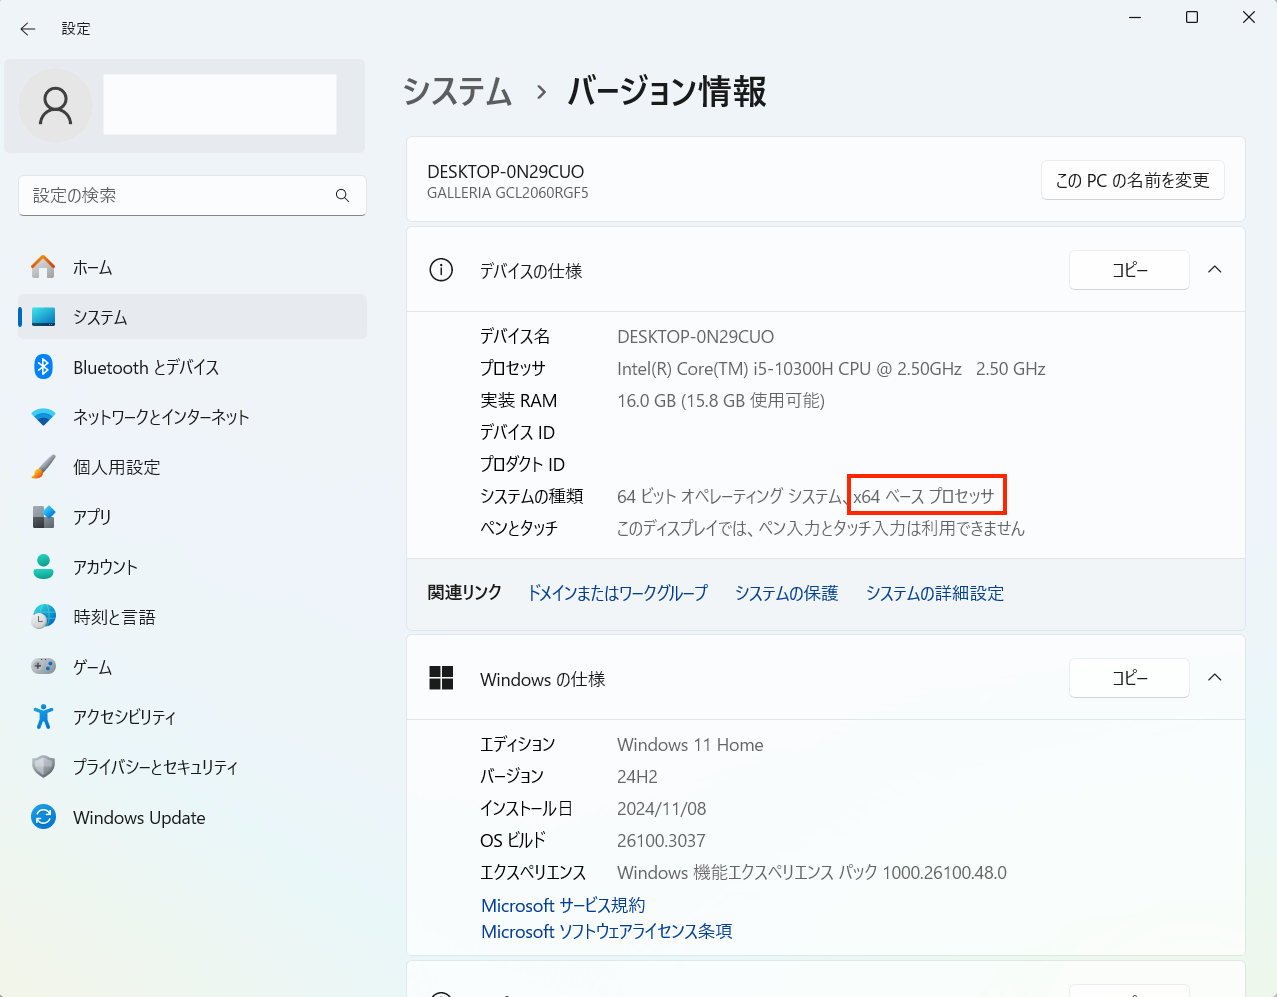The height and width of the screenshot is (997, 1277).
Task: Close the Settings window
Action: [1249, 18]
